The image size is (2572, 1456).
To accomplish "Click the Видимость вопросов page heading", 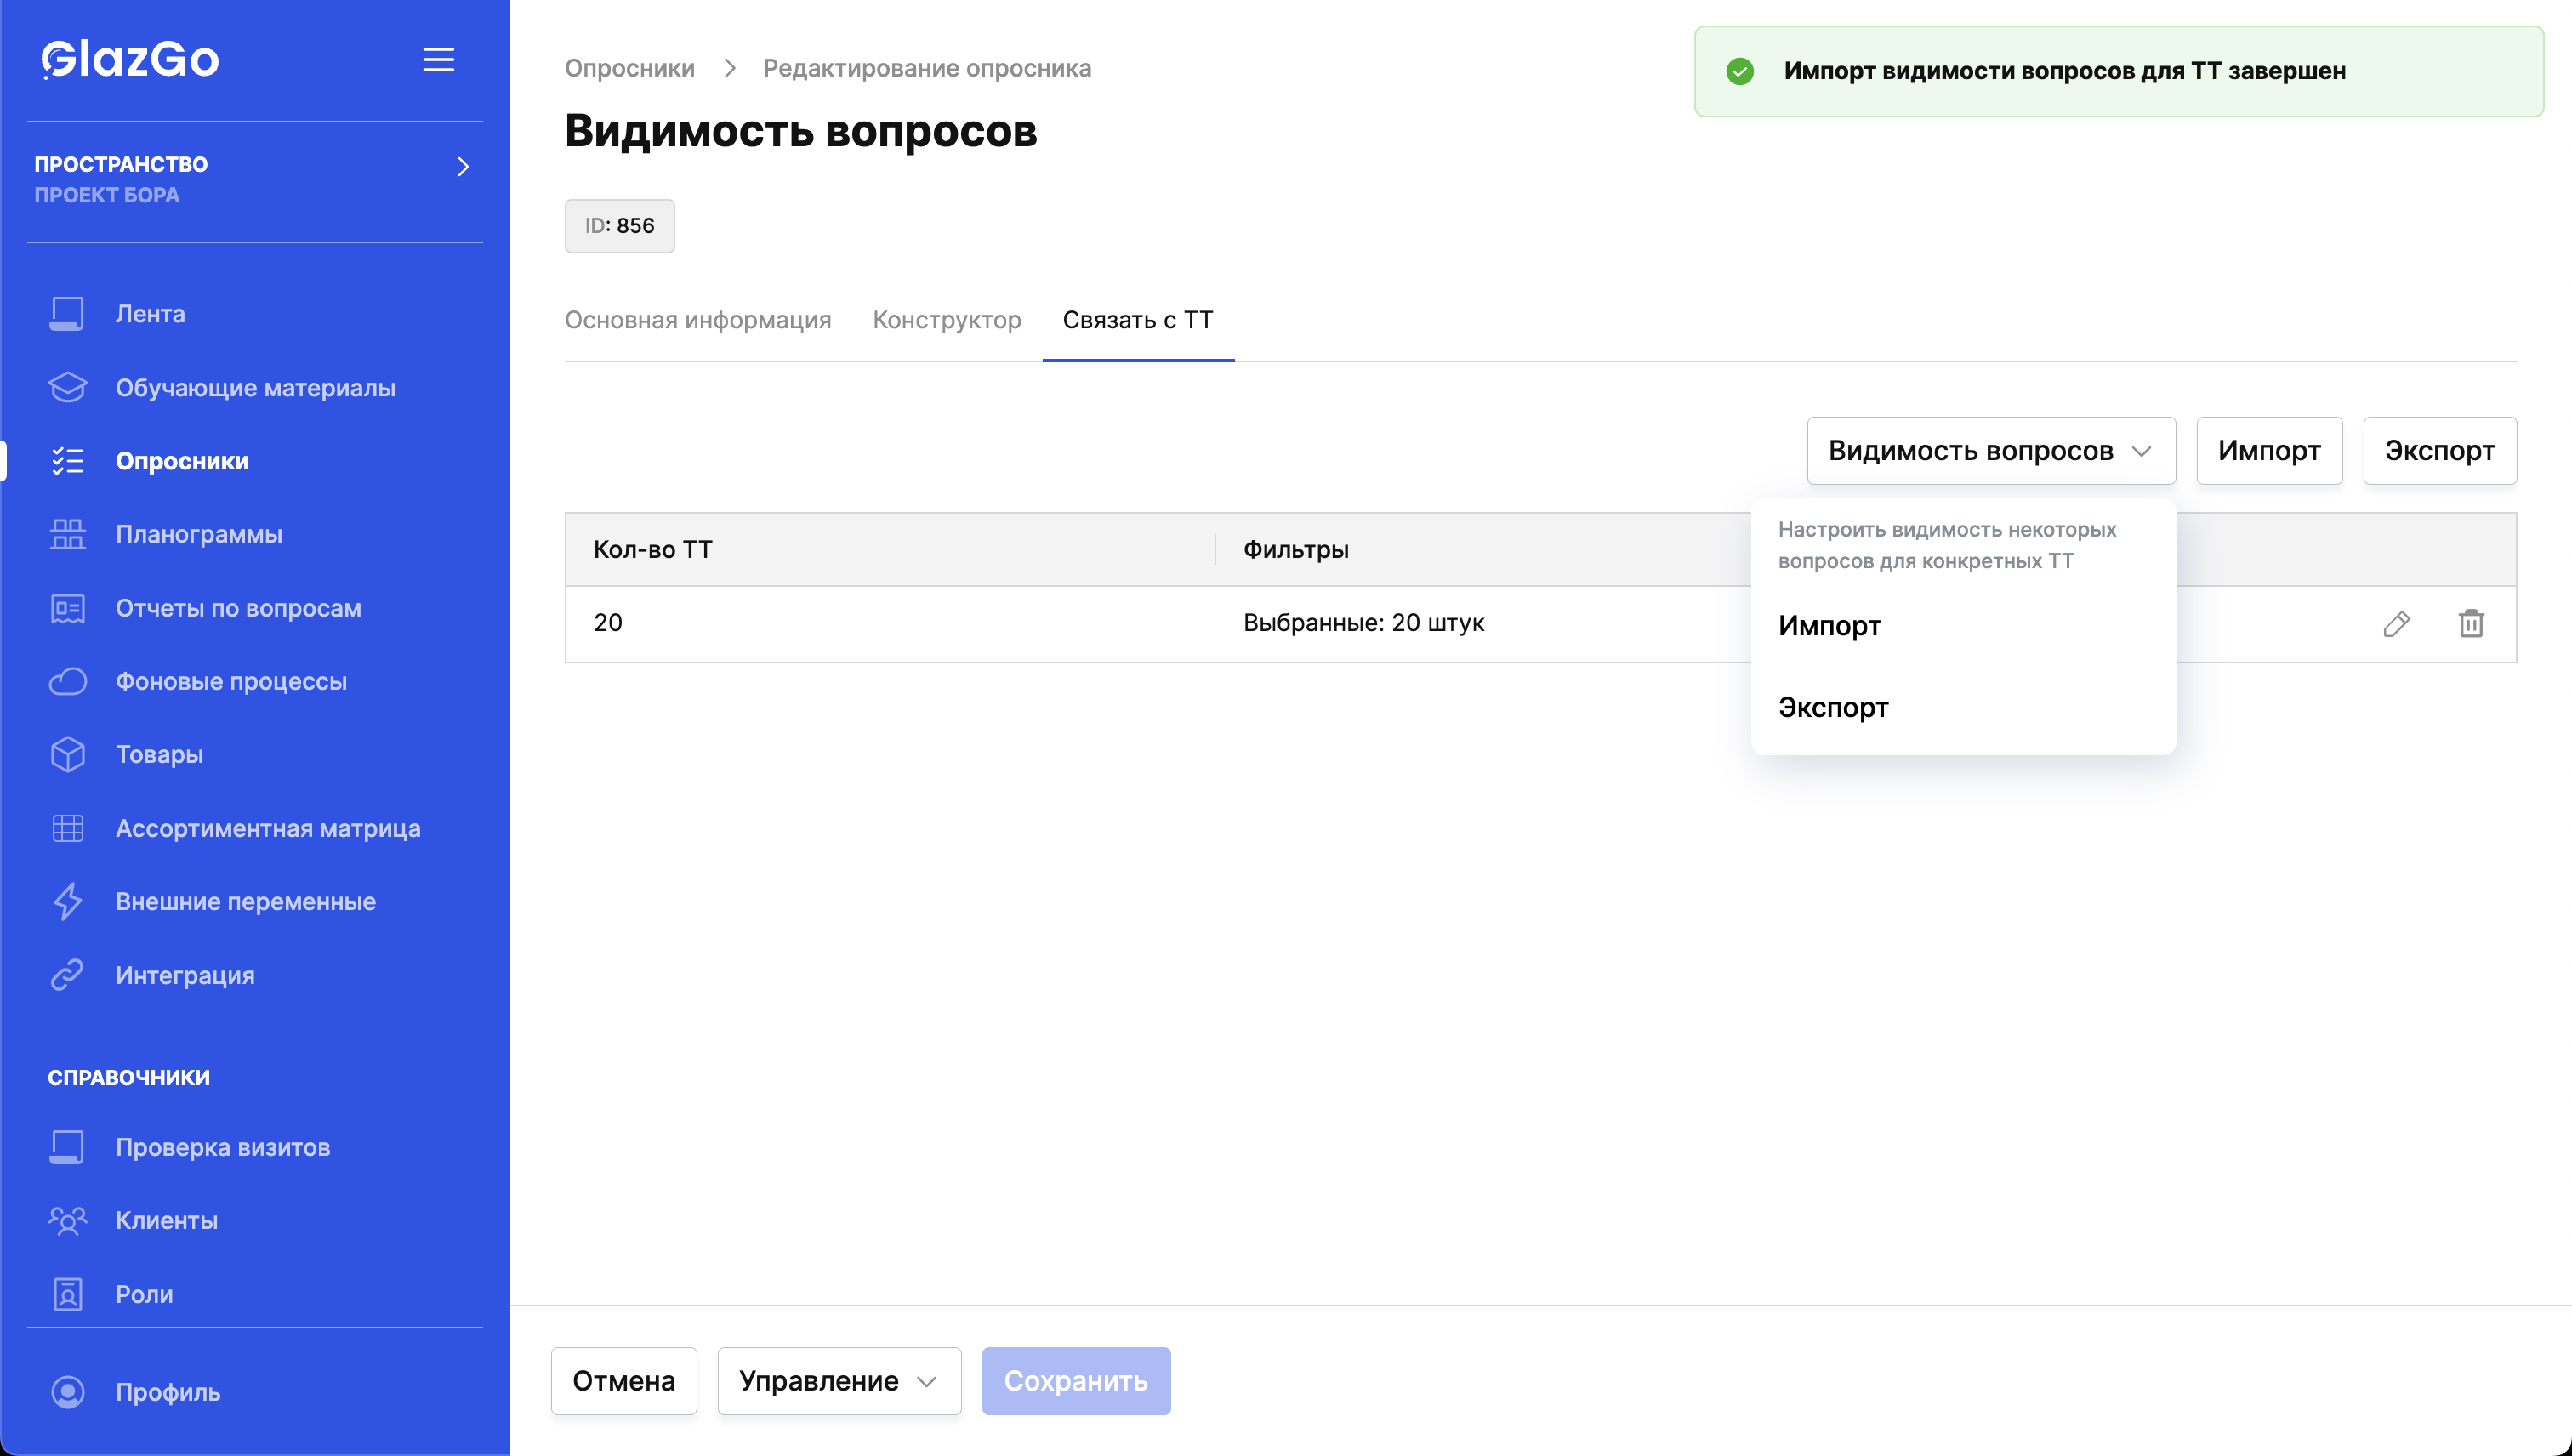I will click(x=801, y=131).
